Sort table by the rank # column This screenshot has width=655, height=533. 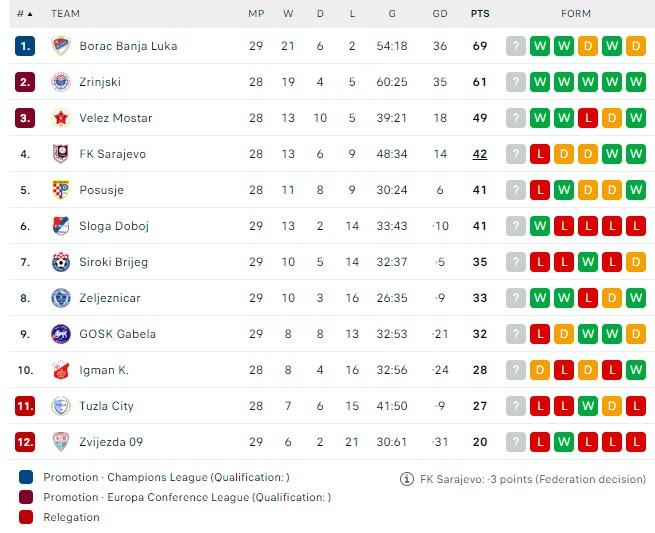(x=24, y=14)
